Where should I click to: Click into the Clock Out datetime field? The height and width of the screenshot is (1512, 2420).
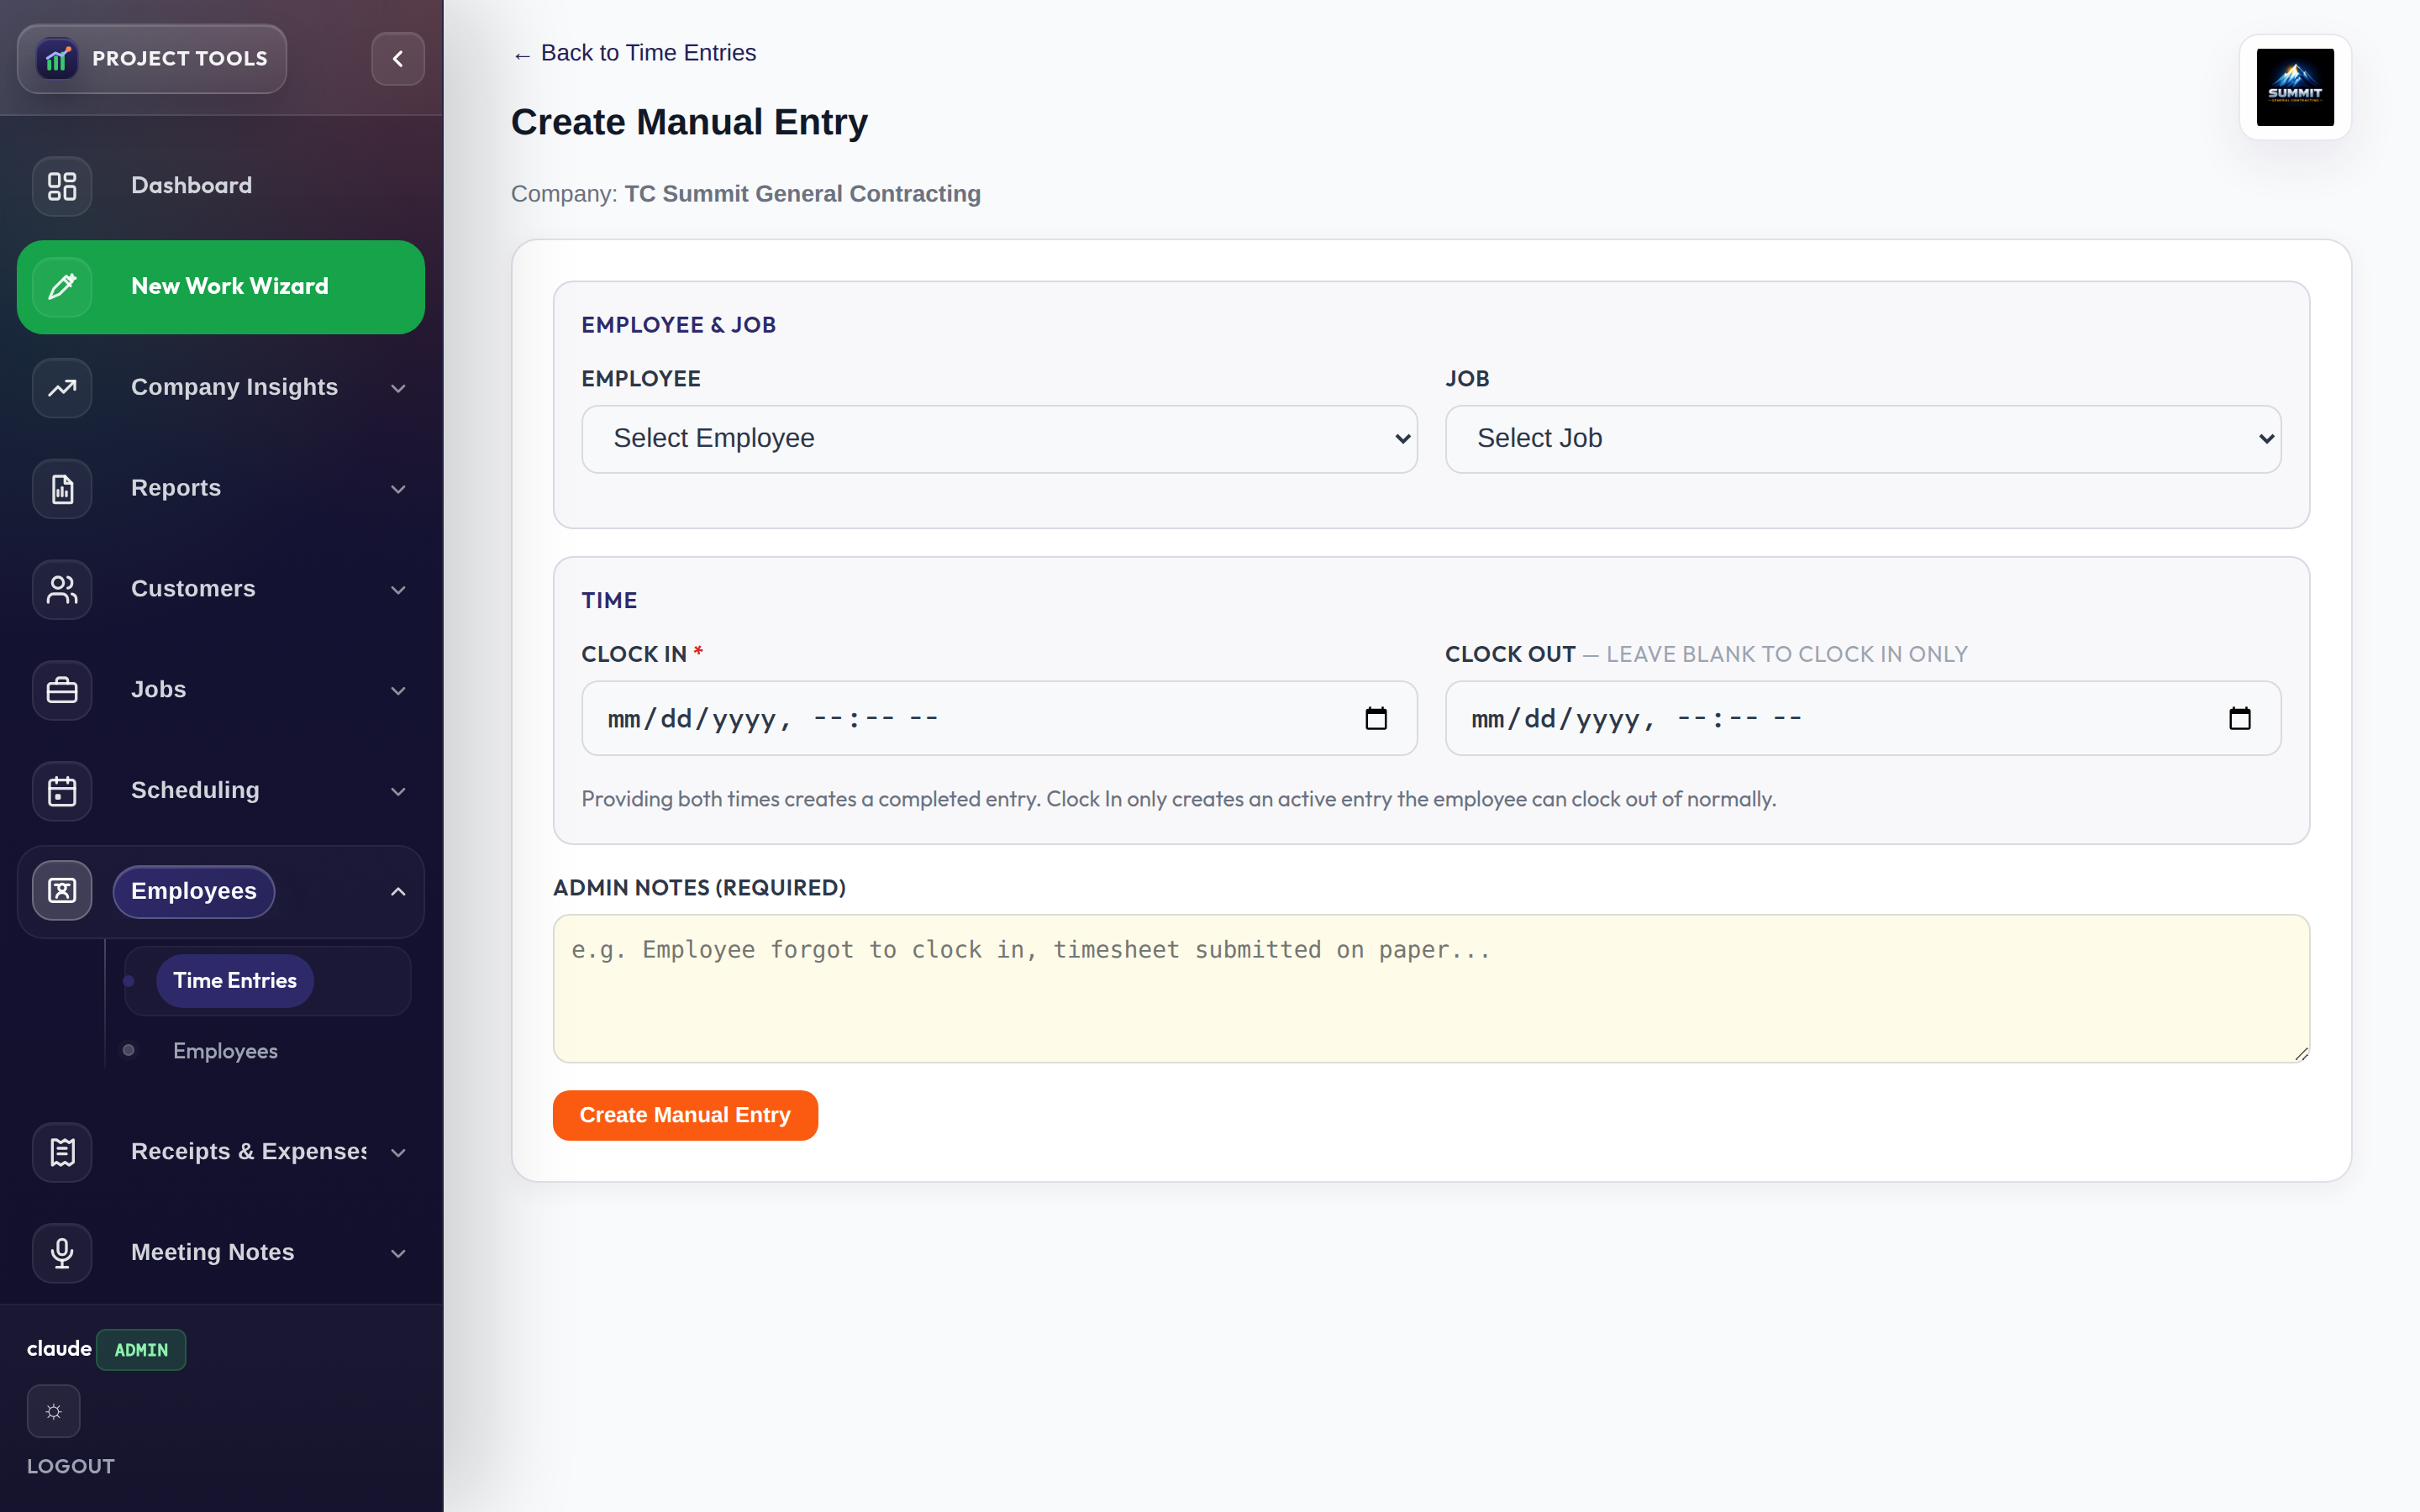pyautogui.click(x=1863, y=718)
